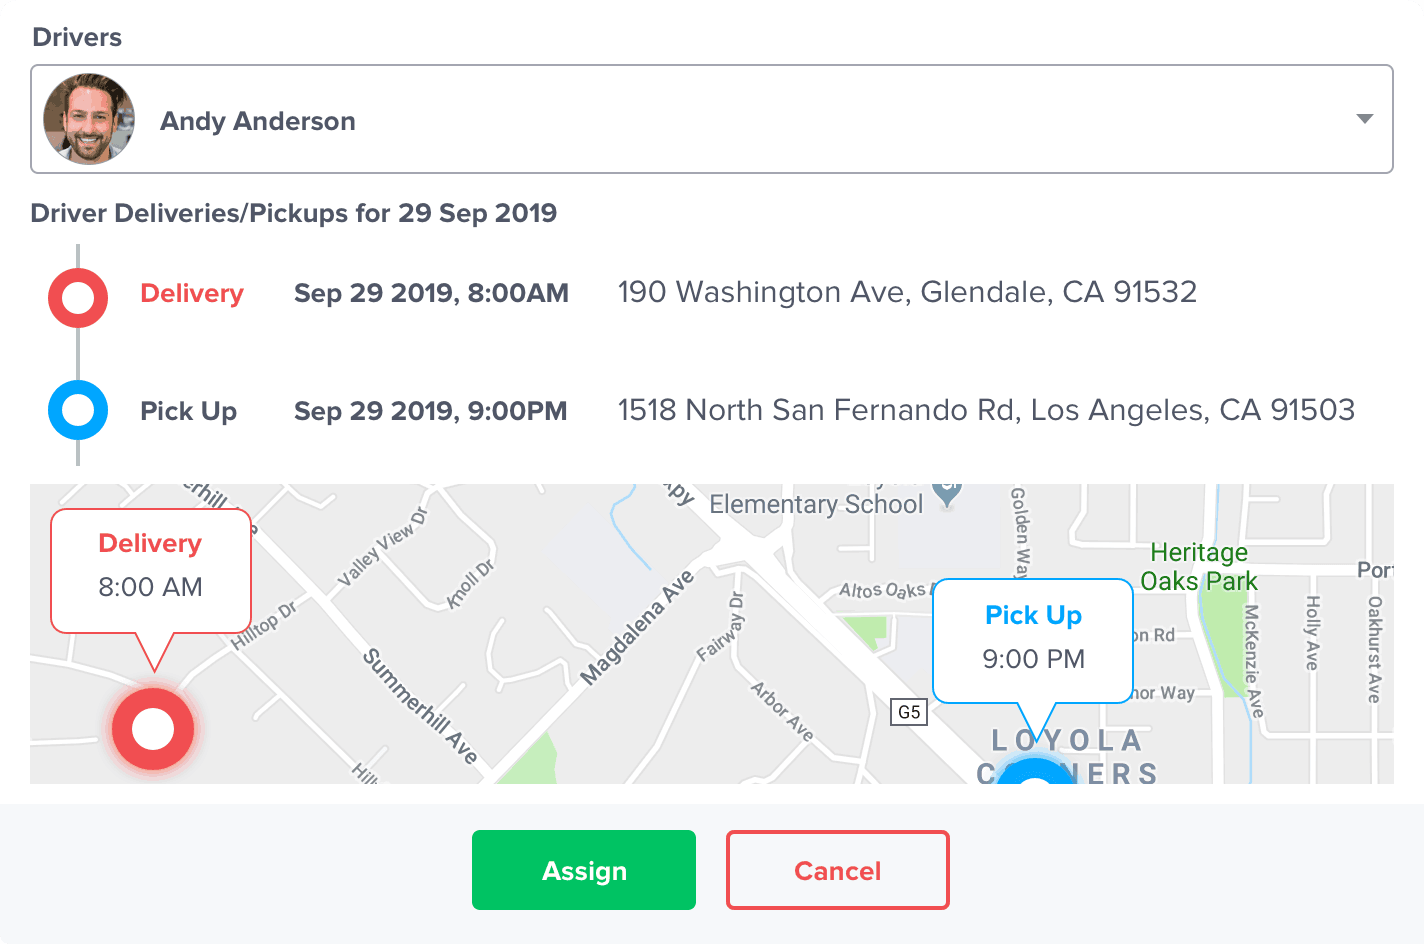The width and height of the screenshot is (1424, 944).
Task: Open the Pick Up 9:00 PM map callout
Action: click(x=1033, y=641)
